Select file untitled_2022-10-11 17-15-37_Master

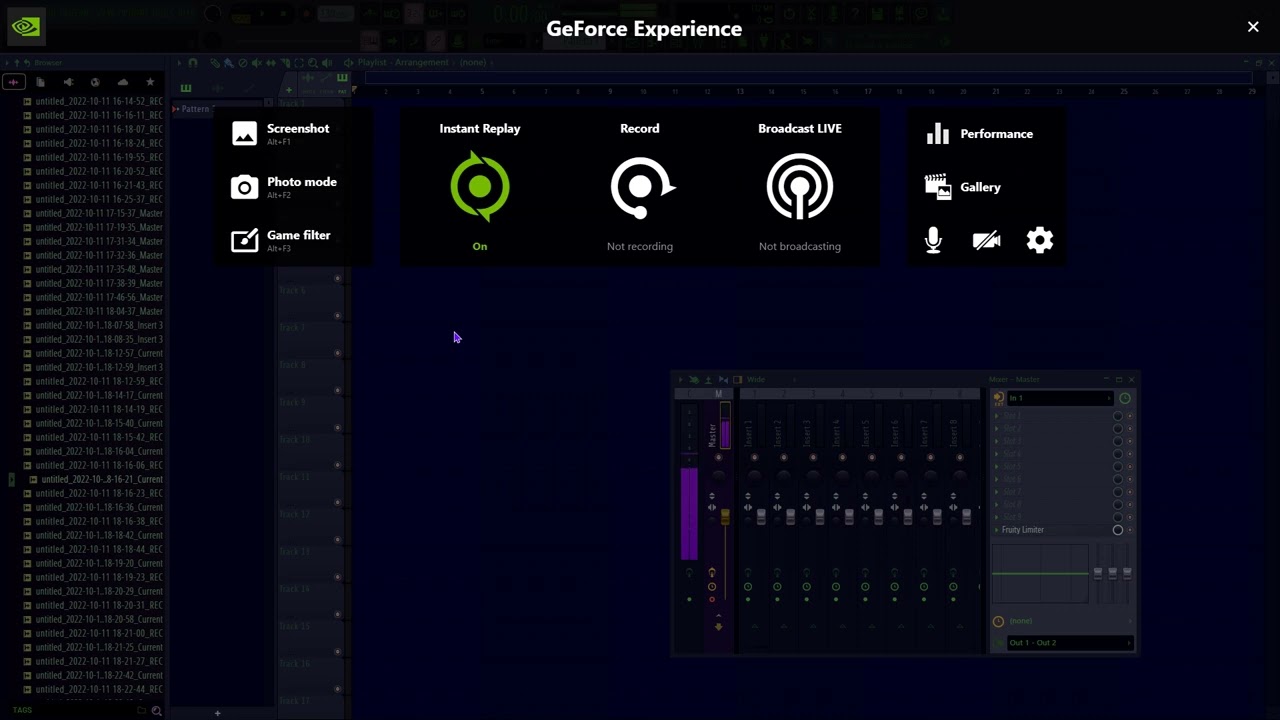click(x=93, y=213)
